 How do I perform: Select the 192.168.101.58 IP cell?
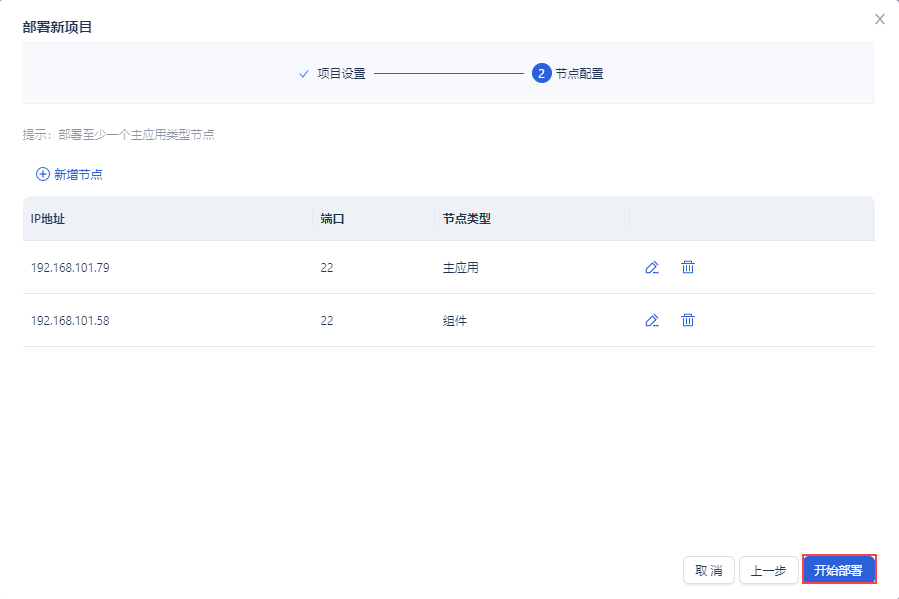point(70,321)
